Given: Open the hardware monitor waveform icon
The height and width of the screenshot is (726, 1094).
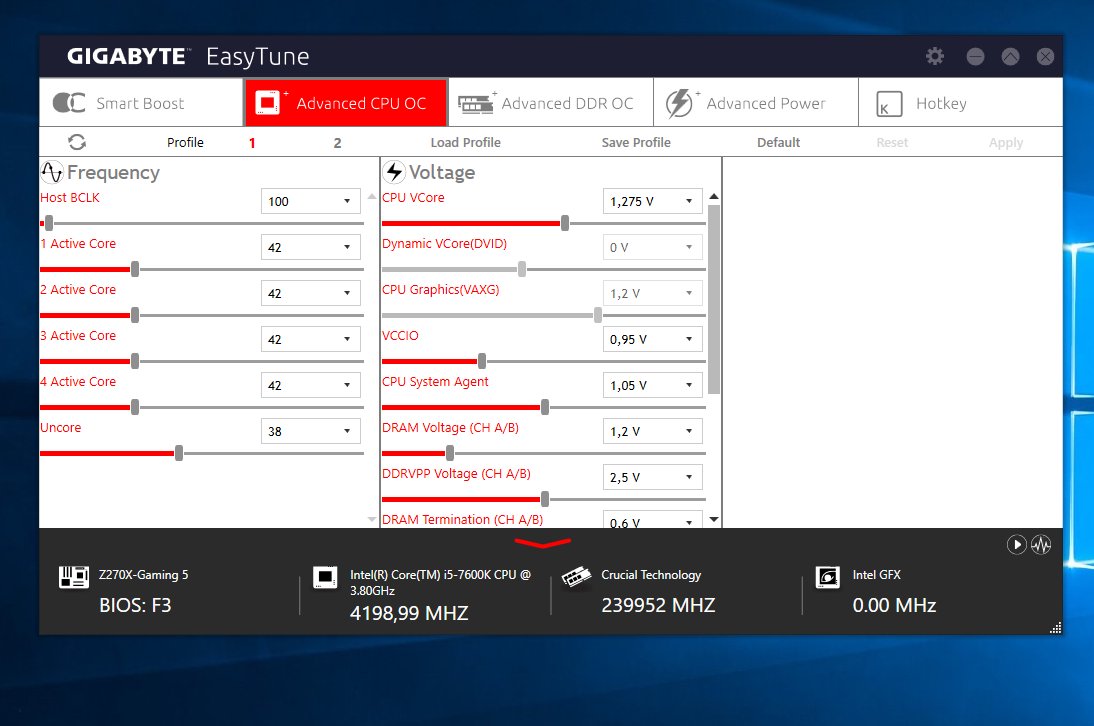Looking at the screenshot, I should click(1042, 545).
